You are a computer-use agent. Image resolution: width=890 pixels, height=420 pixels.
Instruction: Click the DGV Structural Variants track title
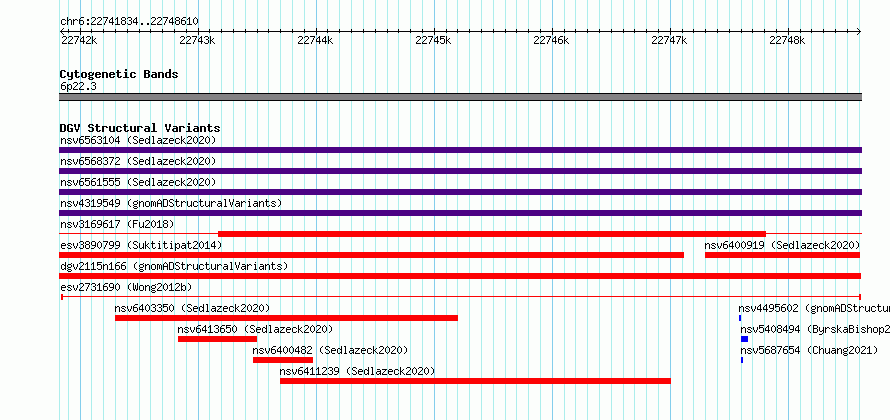pyautogui.click(x=140, y=128)
